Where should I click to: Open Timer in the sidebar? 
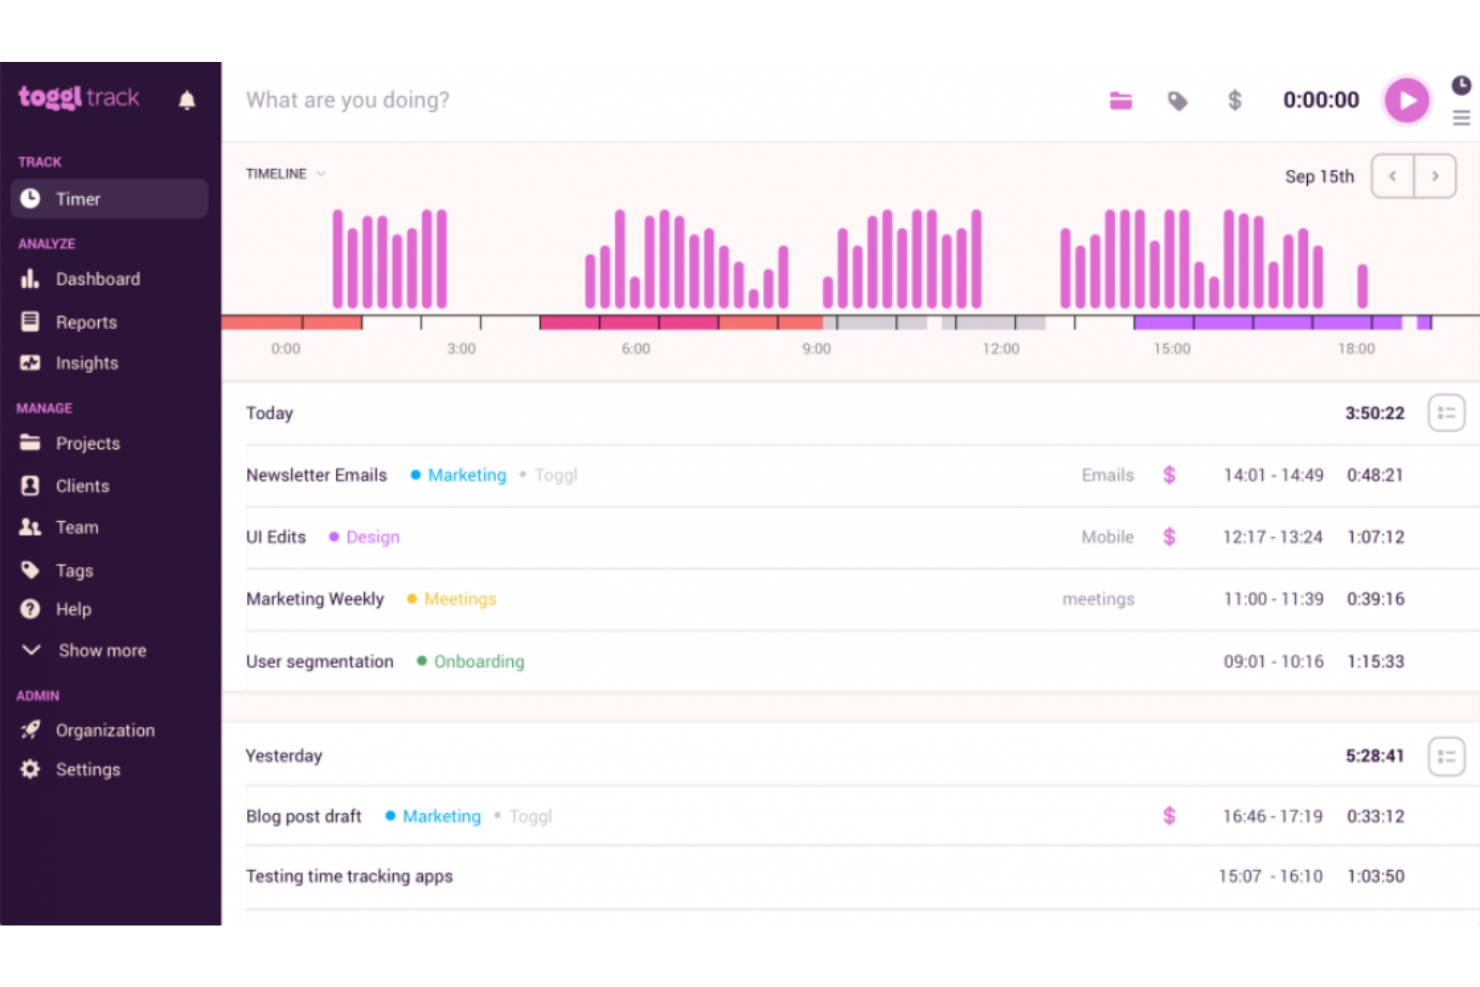tap(109, 199)
